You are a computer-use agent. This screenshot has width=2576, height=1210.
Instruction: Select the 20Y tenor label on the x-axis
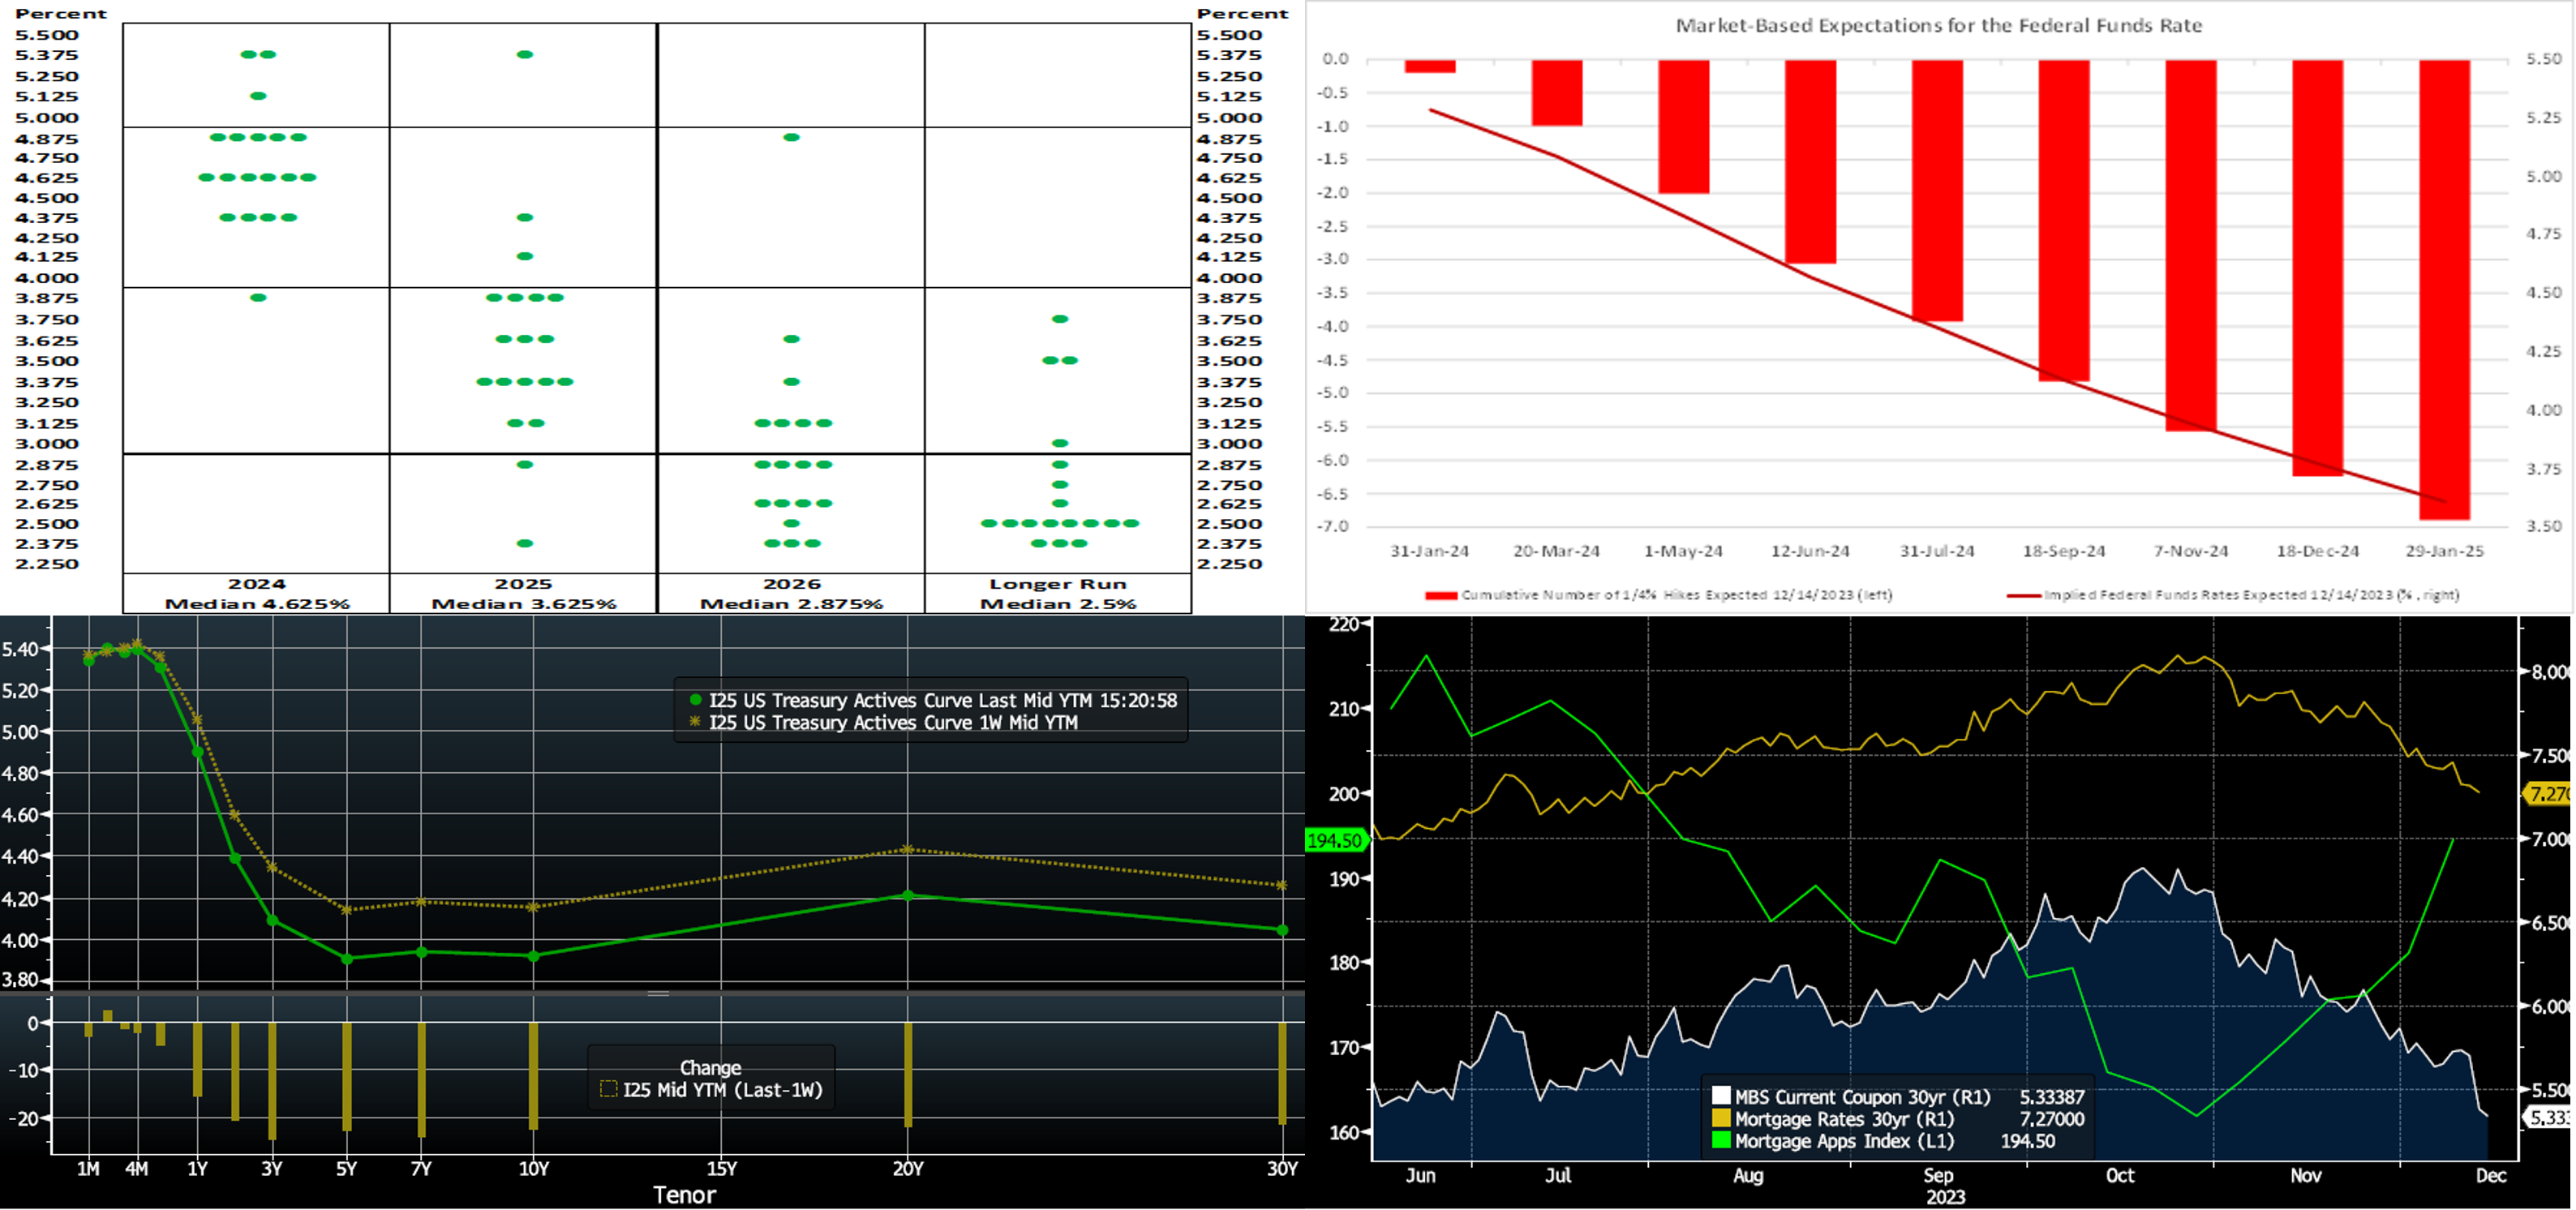(908, 1168)
